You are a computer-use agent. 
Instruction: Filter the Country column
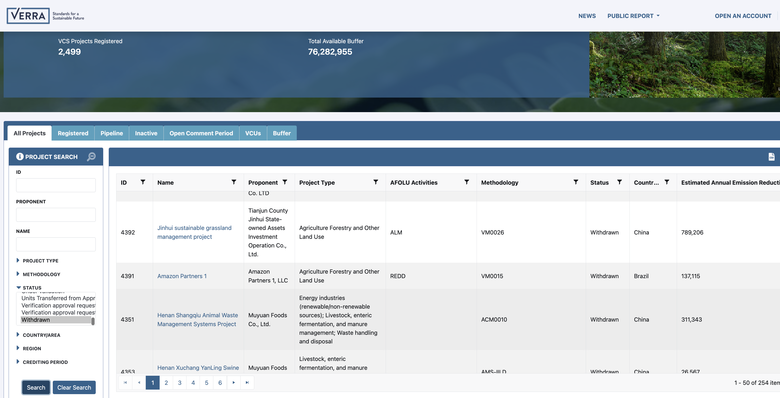pyautogui.click(x=667, y=182)
